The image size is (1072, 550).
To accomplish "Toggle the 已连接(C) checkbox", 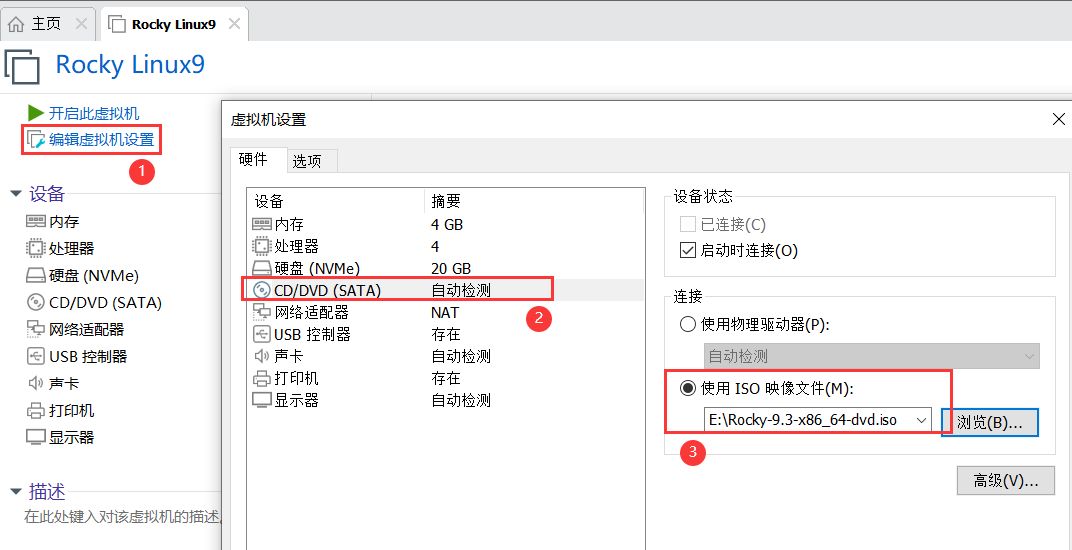I will [x=688, y=224].
